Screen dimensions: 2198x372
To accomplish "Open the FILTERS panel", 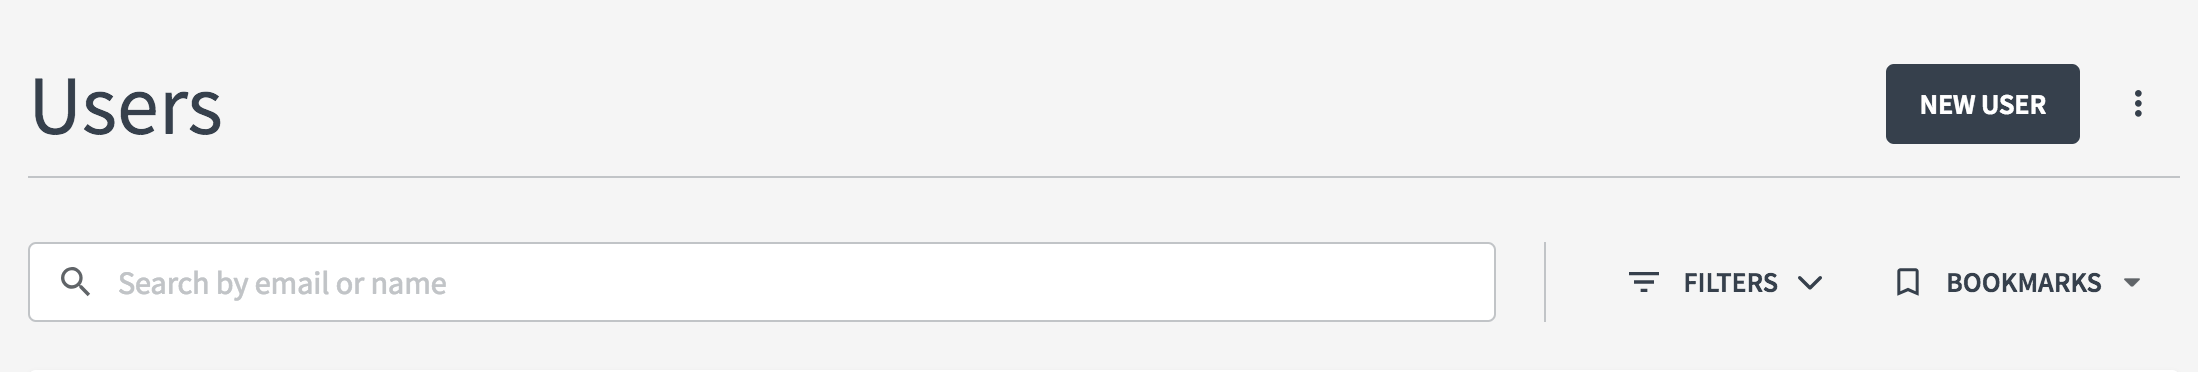I will click(1726, 282).
